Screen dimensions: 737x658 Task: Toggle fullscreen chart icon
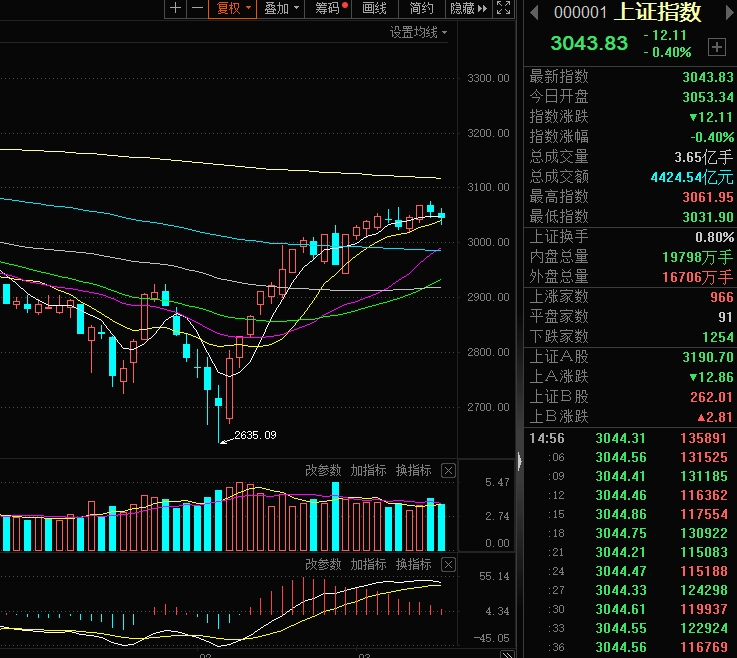503,8
